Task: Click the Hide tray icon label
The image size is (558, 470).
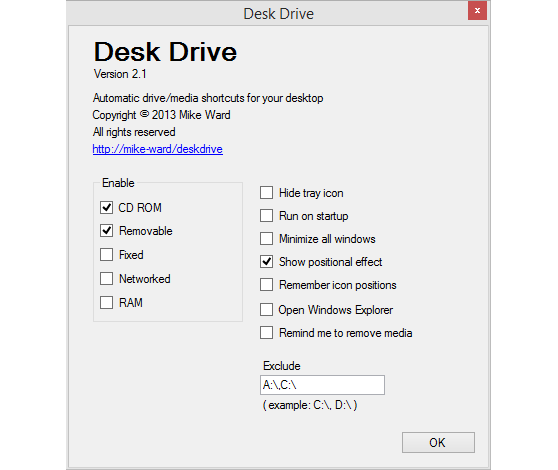Action: point(311,193)
